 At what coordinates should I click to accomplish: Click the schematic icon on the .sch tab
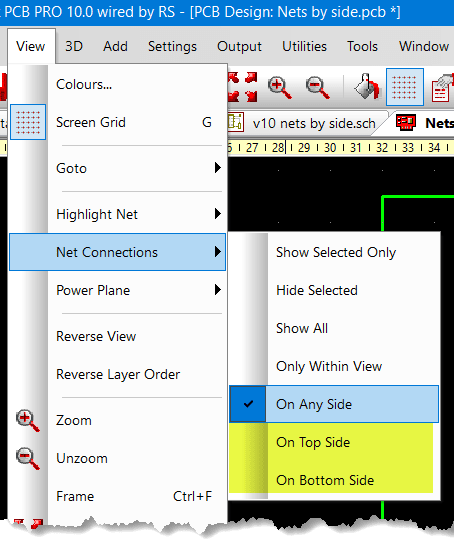pyautogui.click(x=235, y=122)
